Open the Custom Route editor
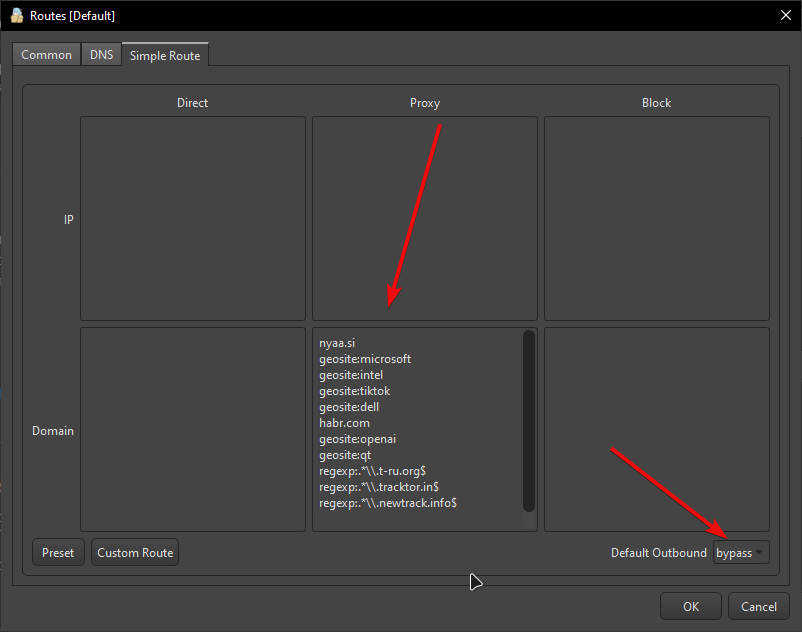 (x=135, y=552)
